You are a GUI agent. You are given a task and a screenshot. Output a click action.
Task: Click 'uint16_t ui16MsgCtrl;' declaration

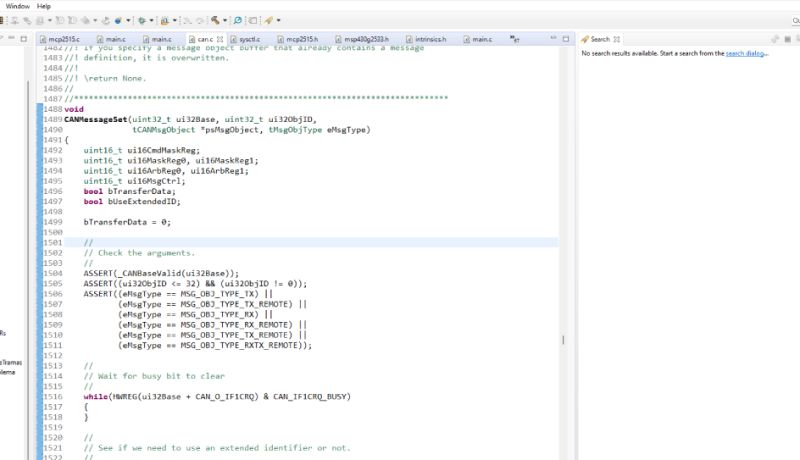(x=135, y=181)
